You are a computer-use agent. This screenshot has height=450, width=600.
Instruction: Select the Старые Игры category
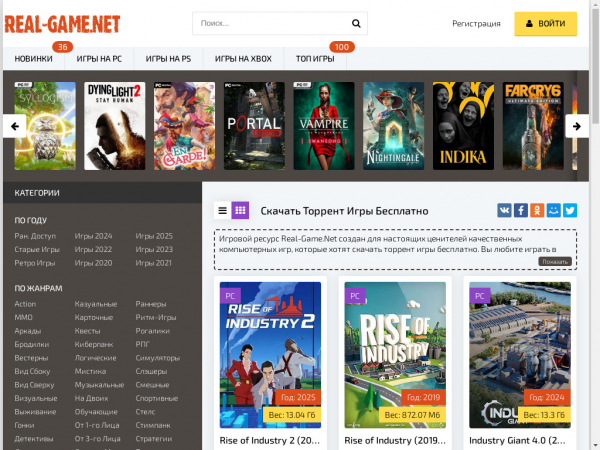click(37, 249)
